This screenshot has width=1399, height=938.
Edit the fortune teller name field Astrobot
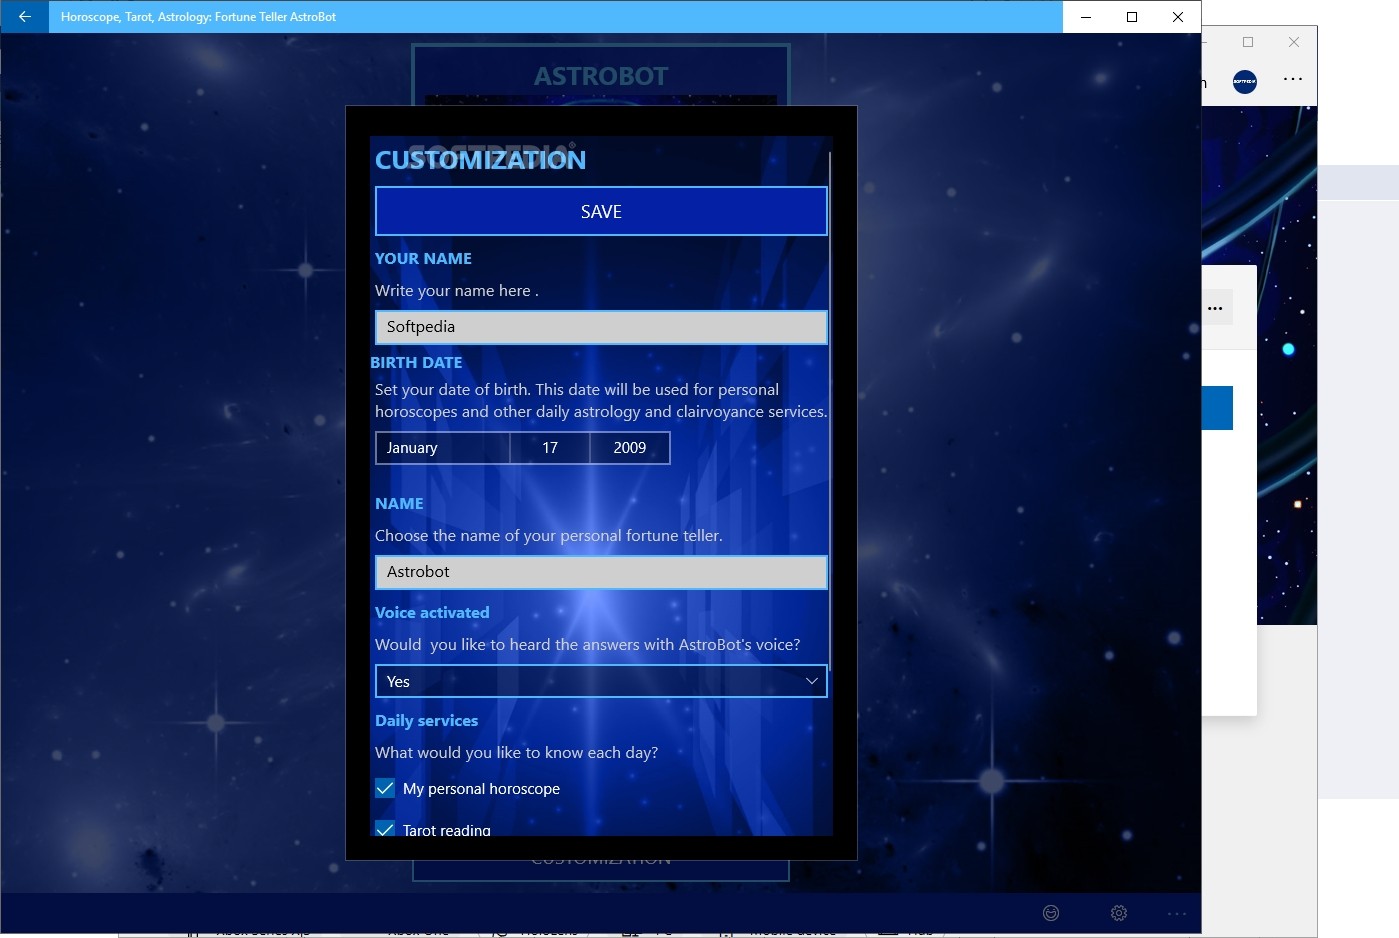(601, 572)
